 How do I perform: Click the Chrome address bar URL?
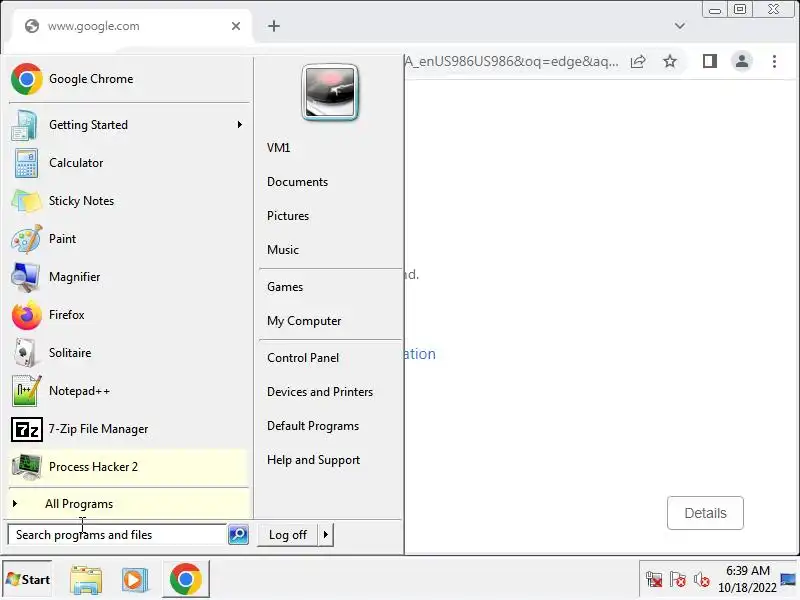coord(511,62)
